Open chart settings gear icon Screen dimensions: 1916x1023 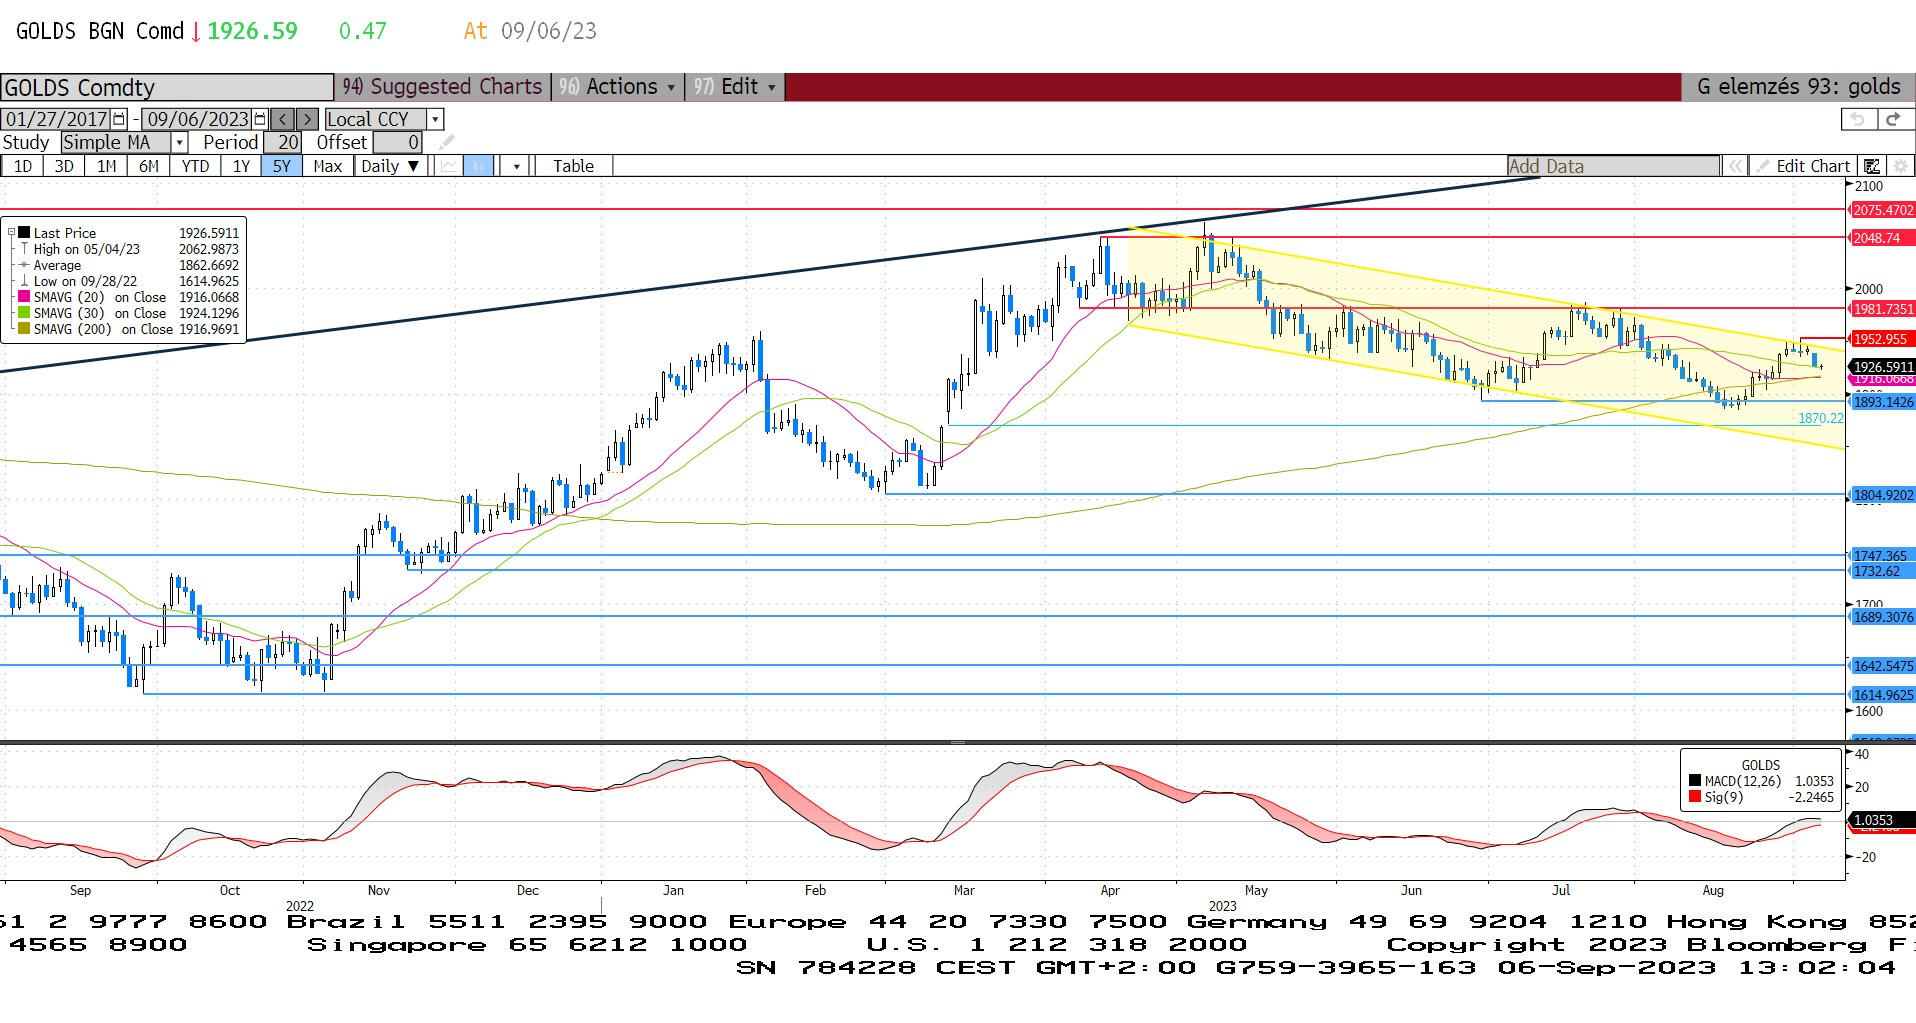click(1900, 166)
